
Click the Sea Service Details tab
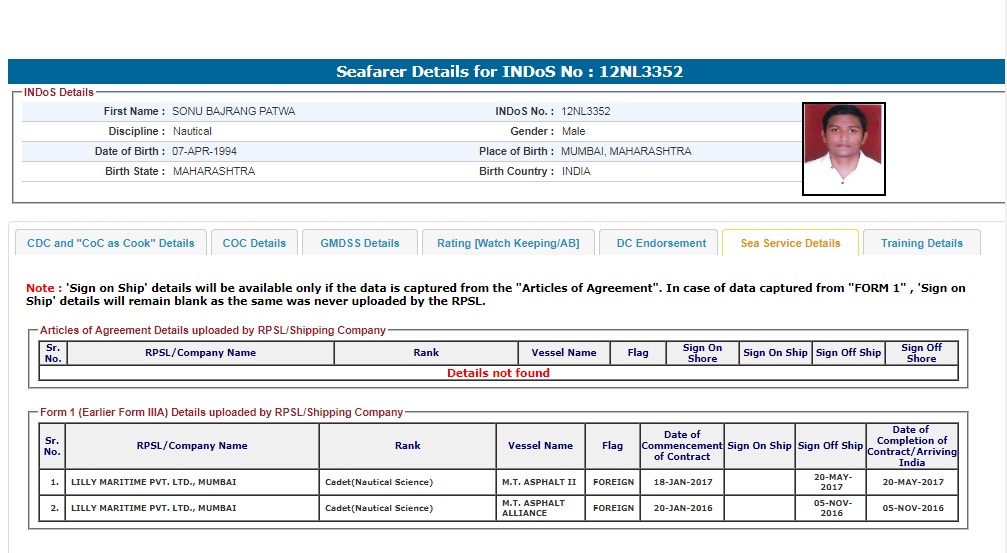790,243
